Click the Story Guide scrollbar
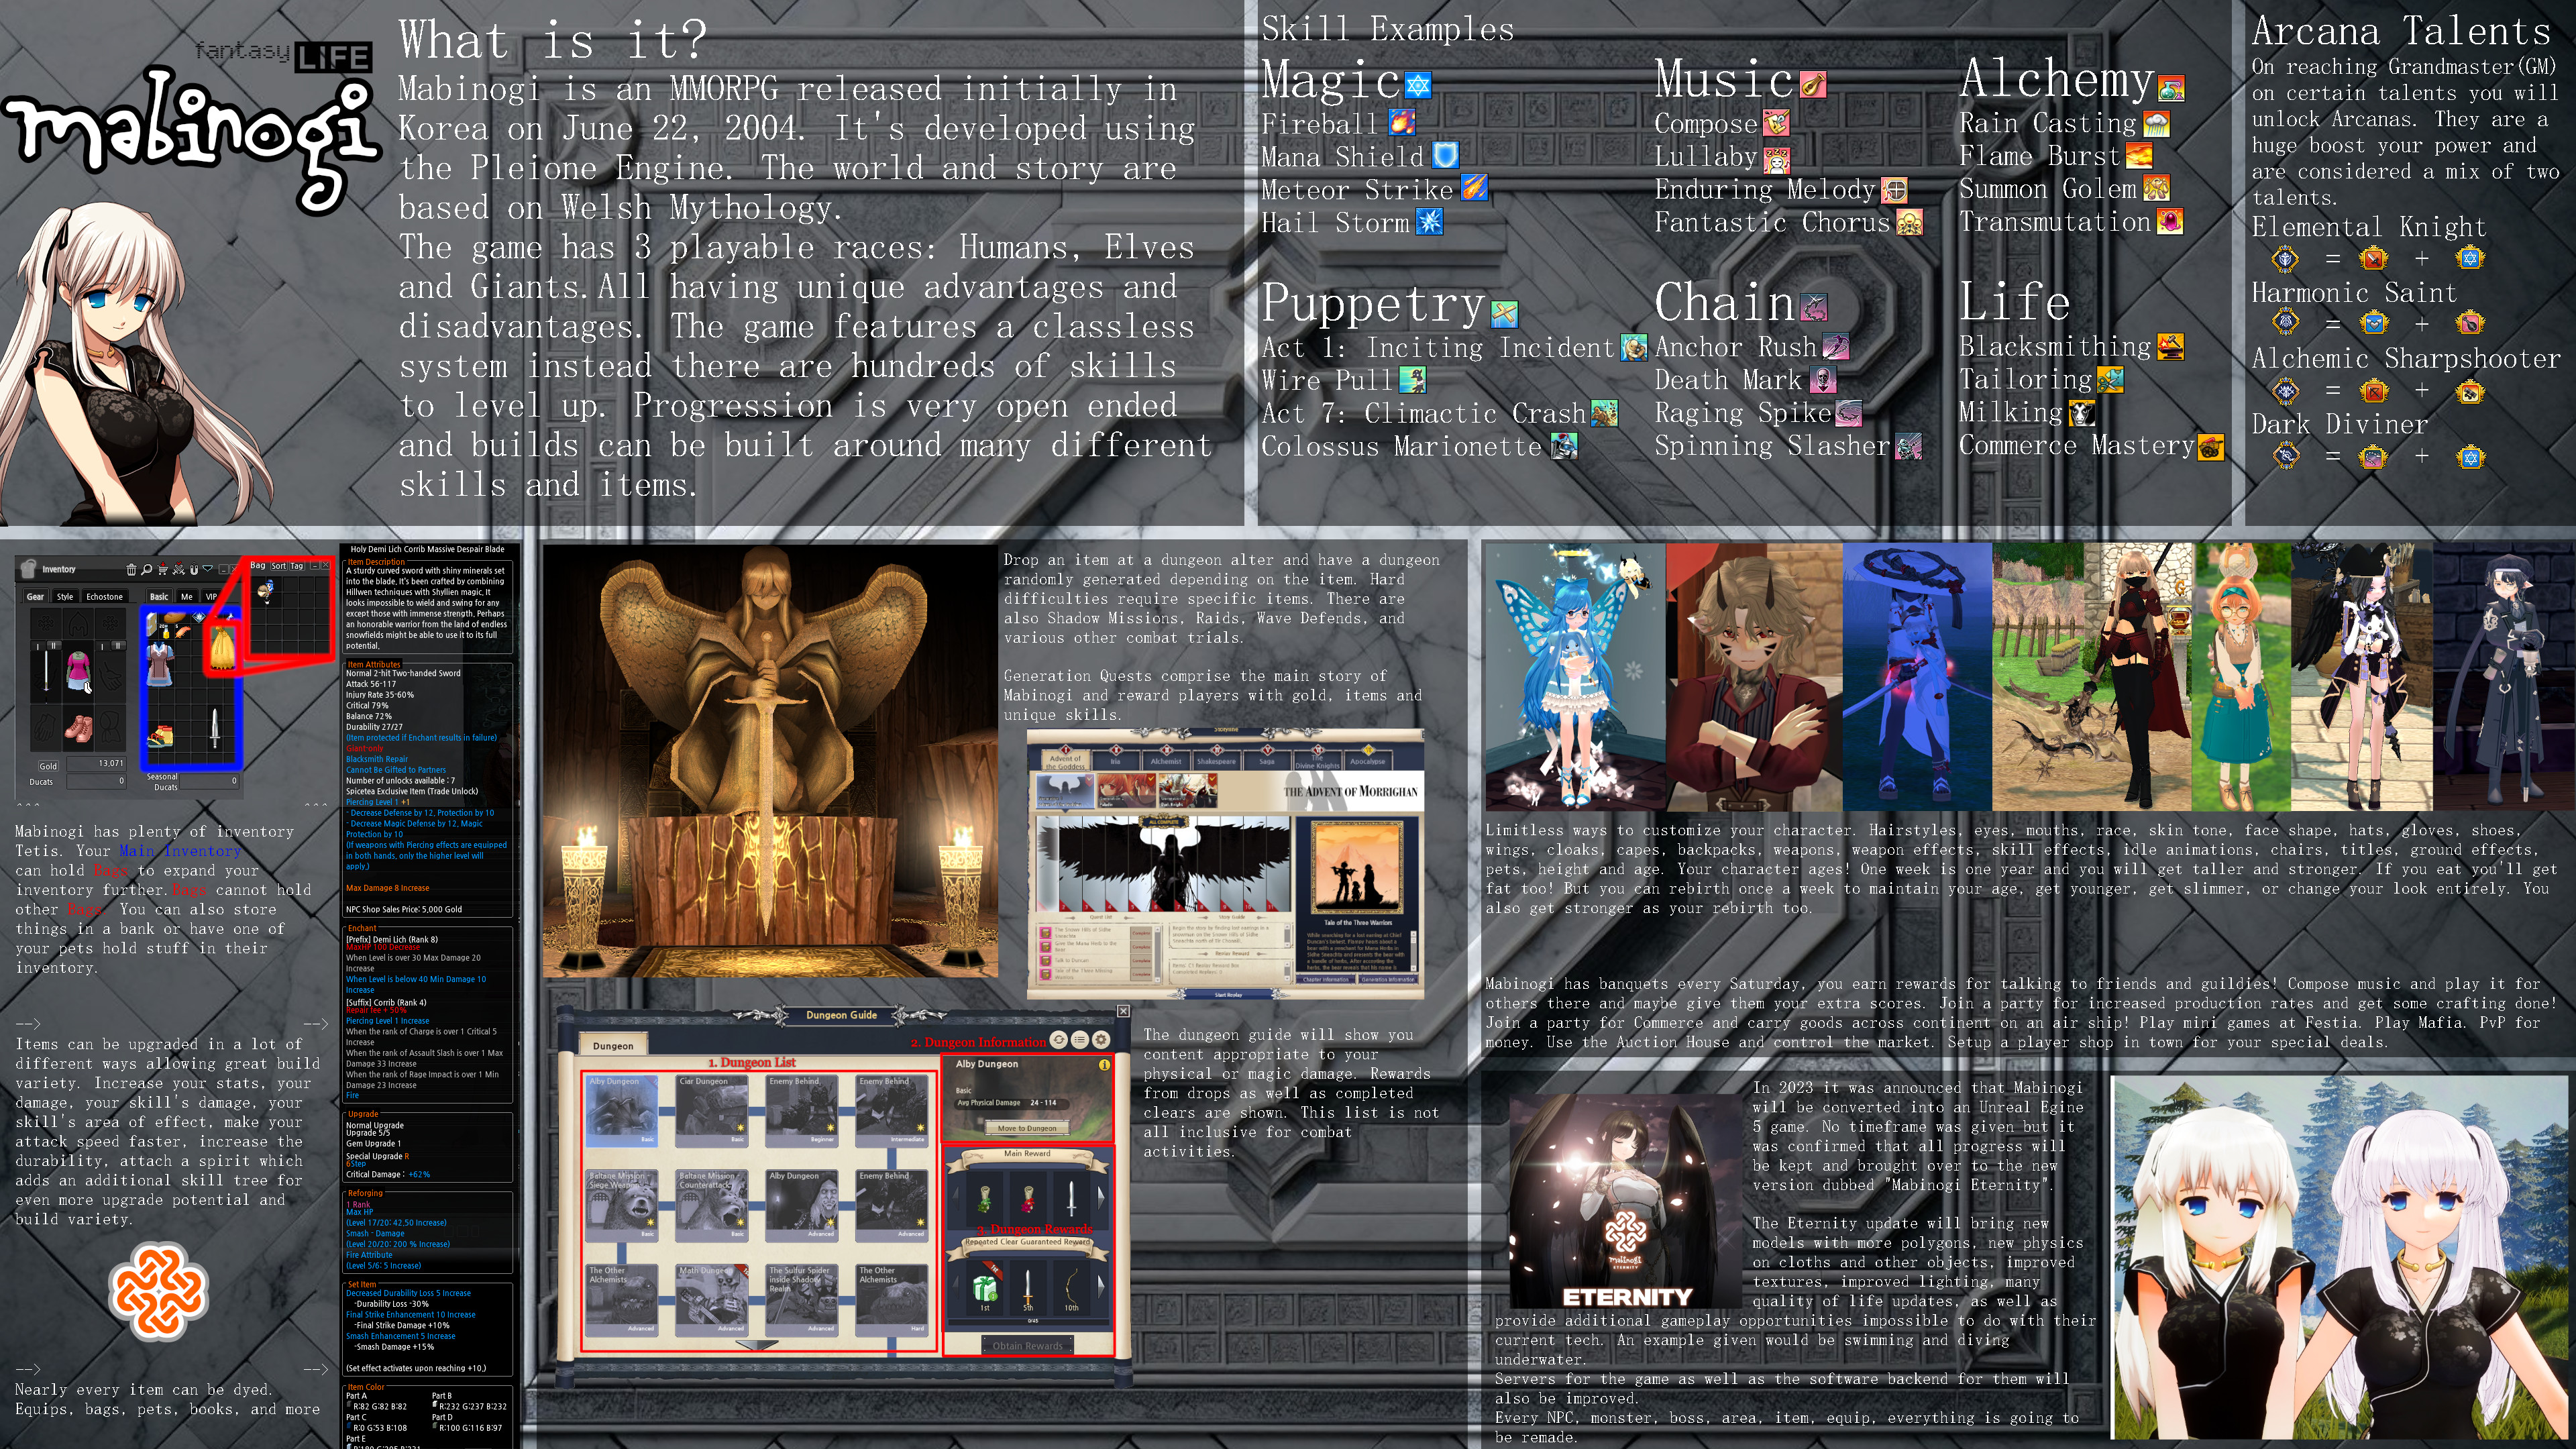Image resolution: width=2576 pixels, height=1449 pixels. click(x=1288, y=936)
